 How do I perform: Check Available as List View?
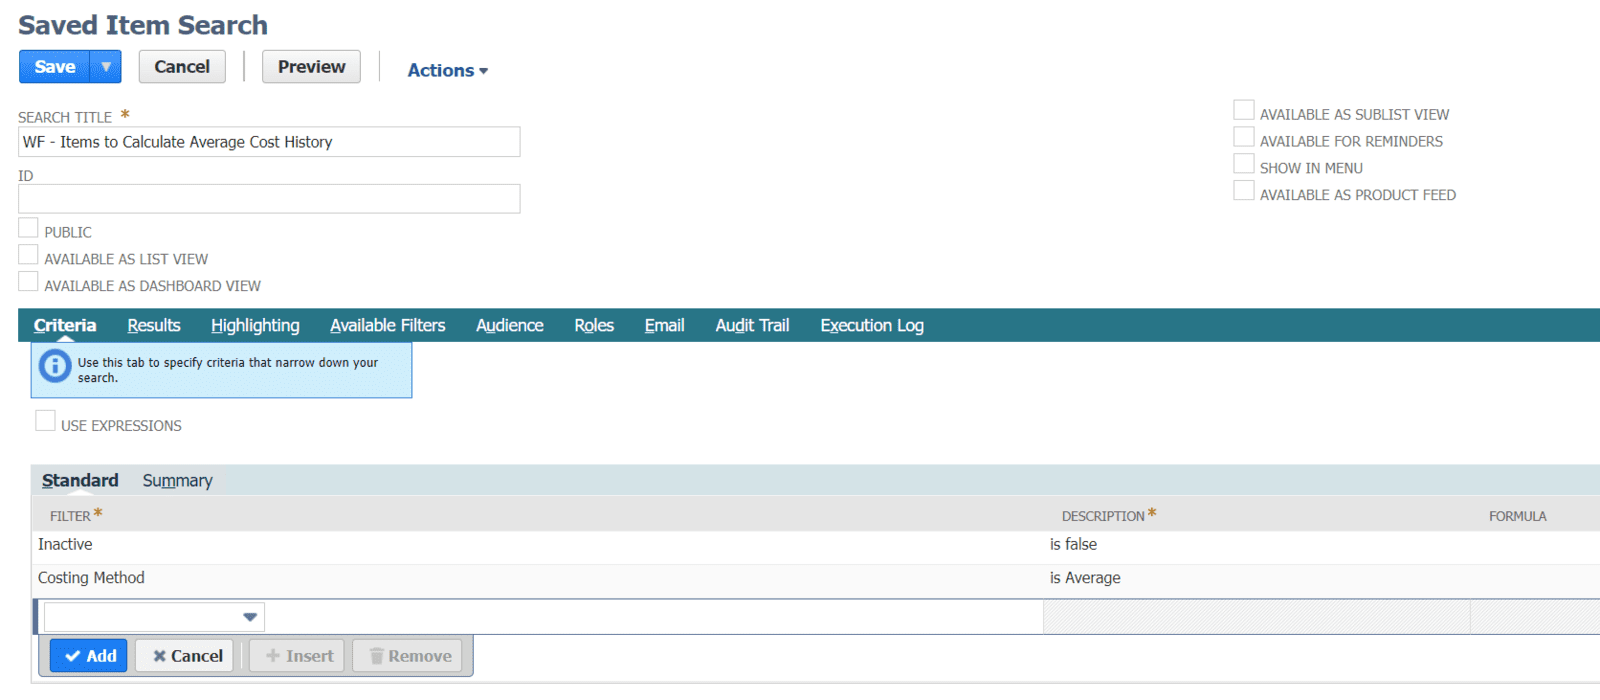[28, 256]
